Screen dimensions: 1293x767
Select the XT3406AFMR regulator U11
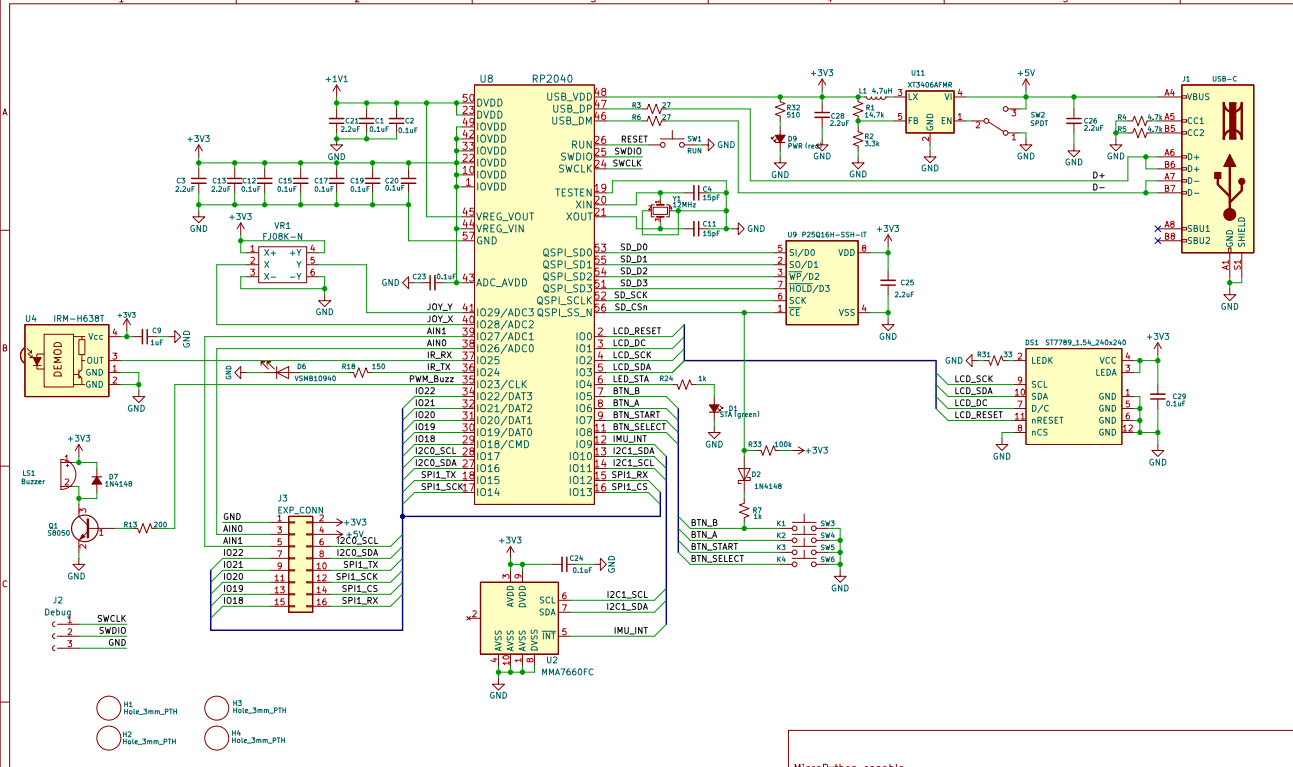(x=930, y=112)
